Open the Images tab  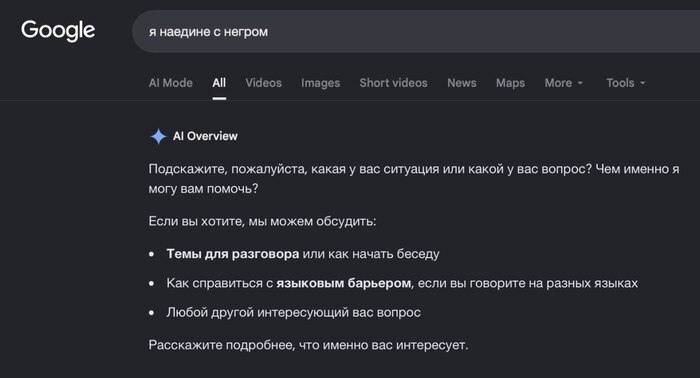[x=321, y=83]
